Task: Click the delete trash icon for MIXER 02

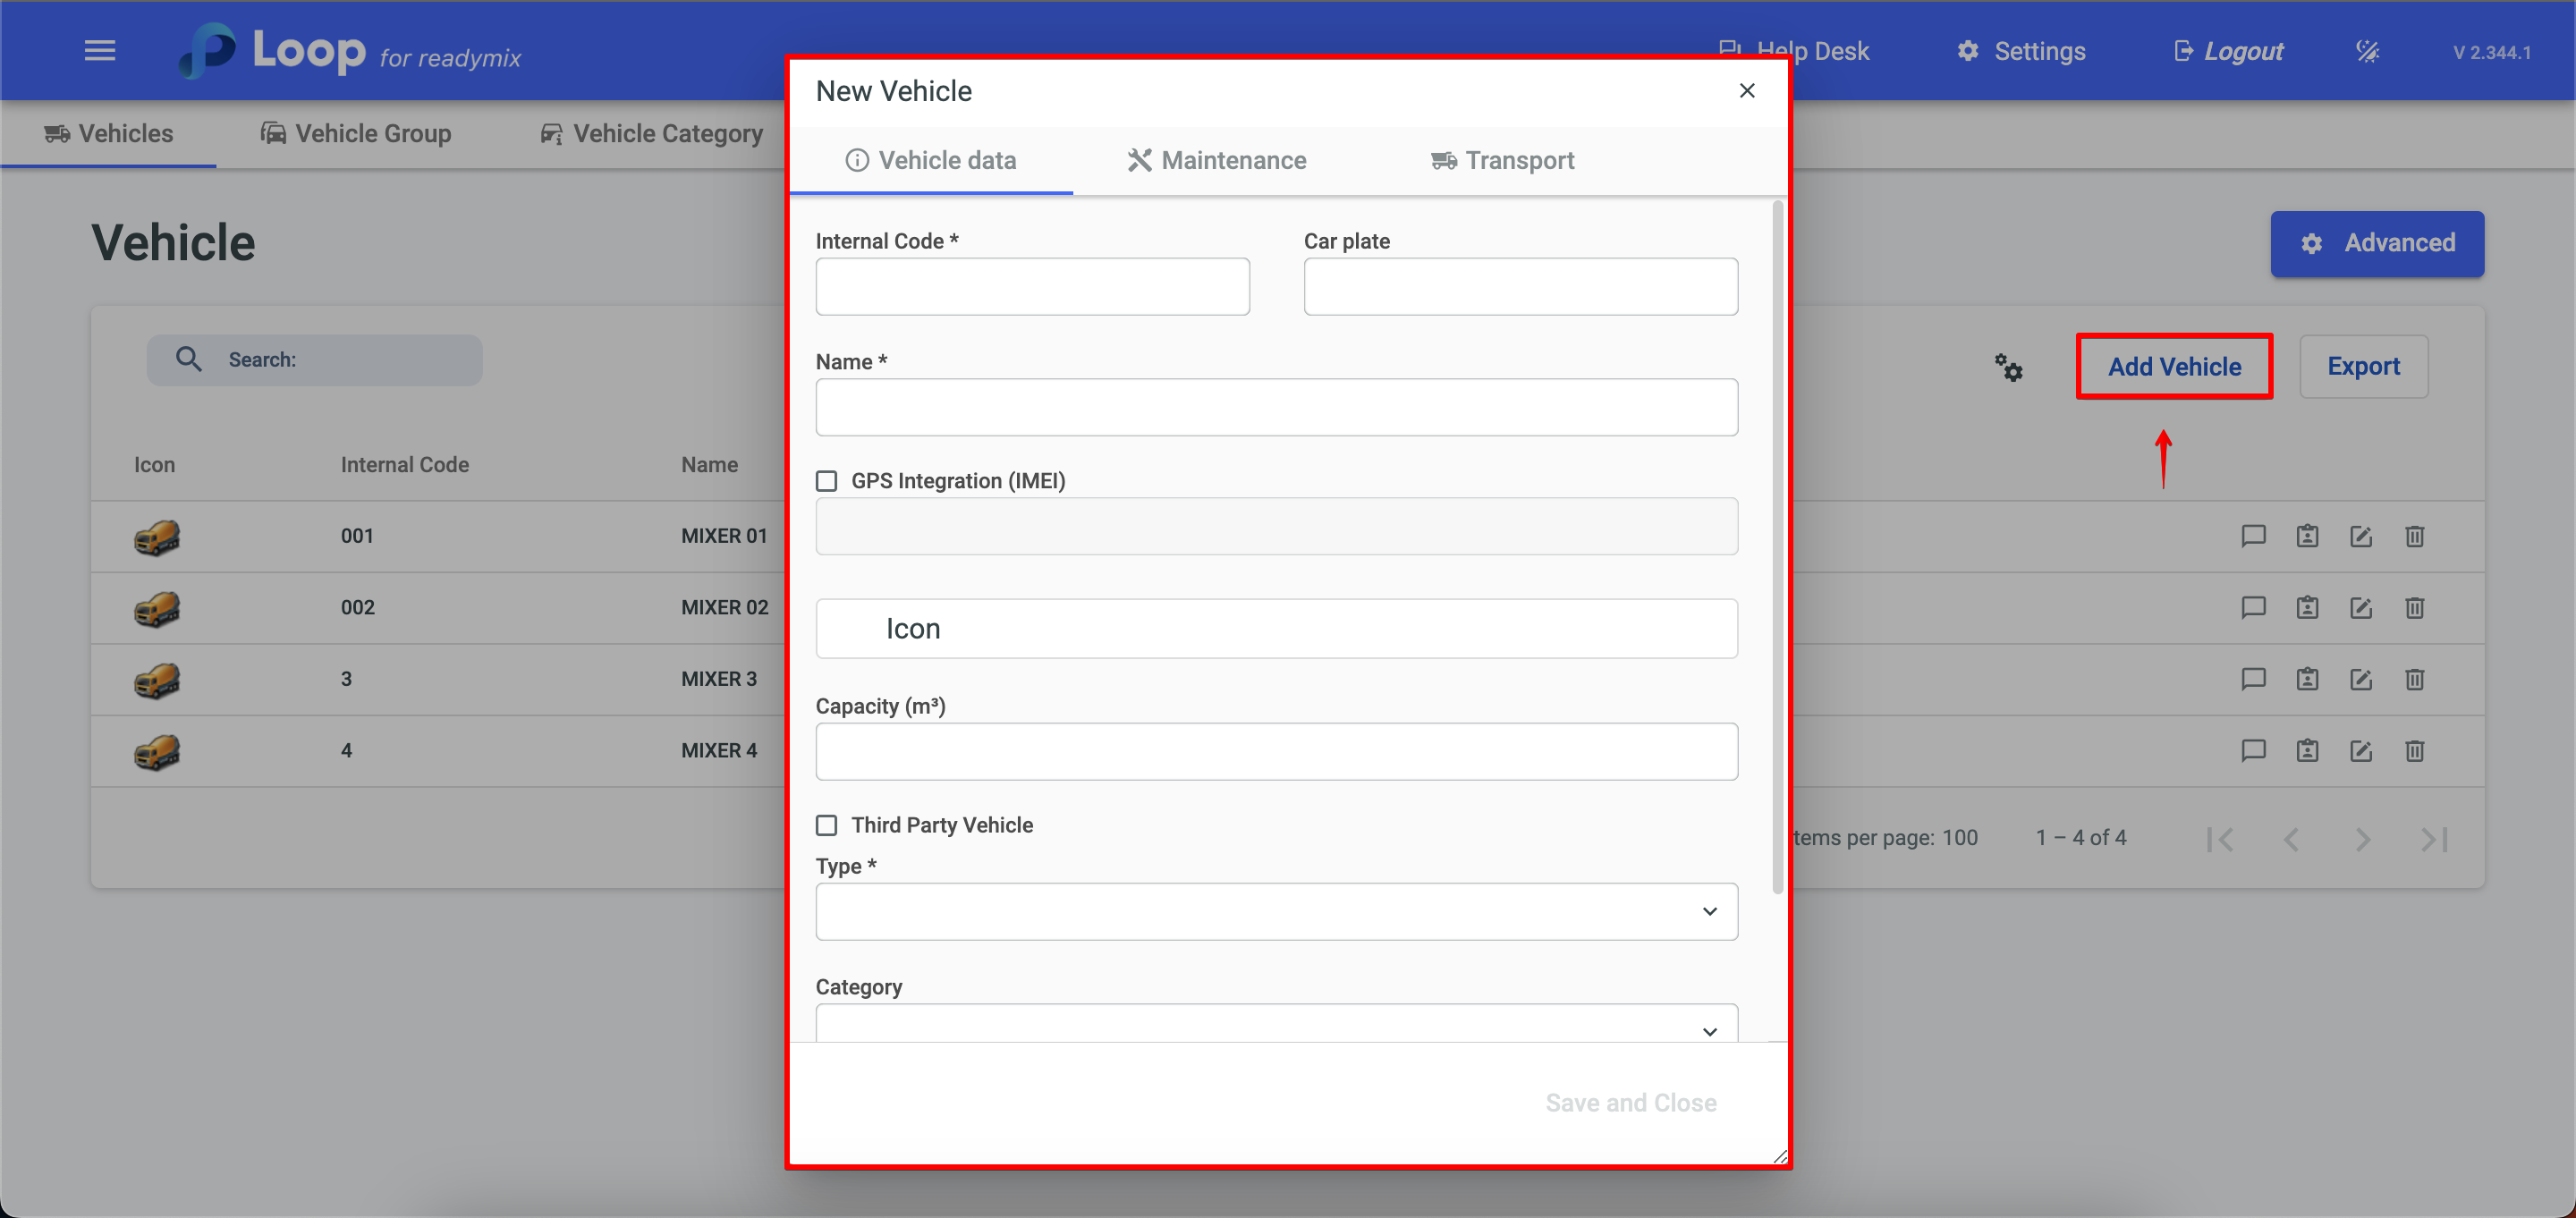Action: [2414, 608]
